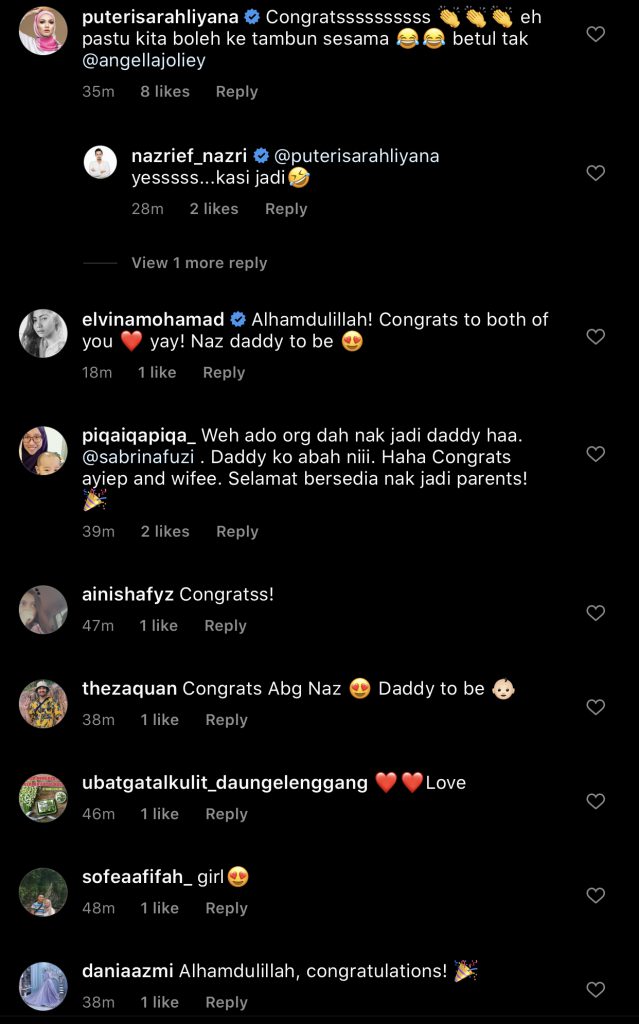Heart sofeaafifah_'s girl comment
The height and width of the screenshot is (1024, 639).
pyautogui.click(x=595, y=895)
